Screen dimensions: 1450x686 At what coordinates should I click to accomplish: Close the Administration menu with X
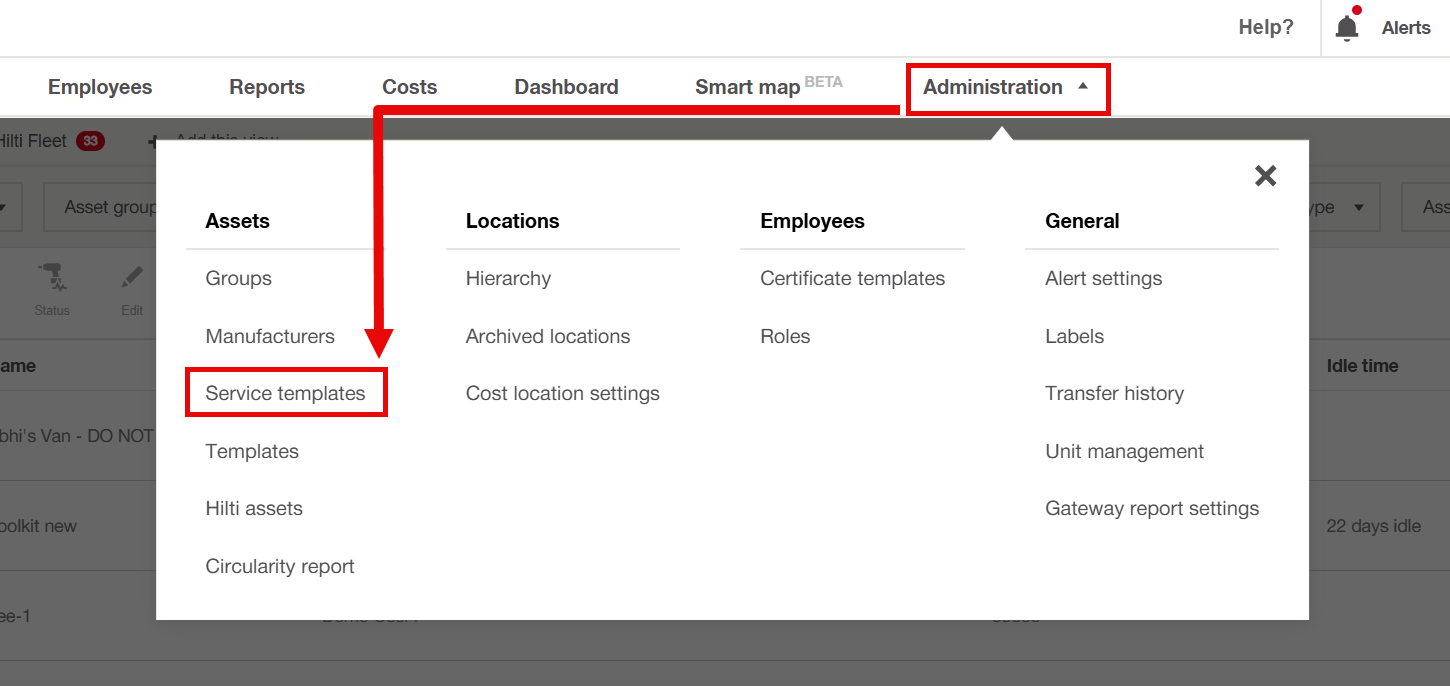pyautogui.click(x=1265, y=176)
